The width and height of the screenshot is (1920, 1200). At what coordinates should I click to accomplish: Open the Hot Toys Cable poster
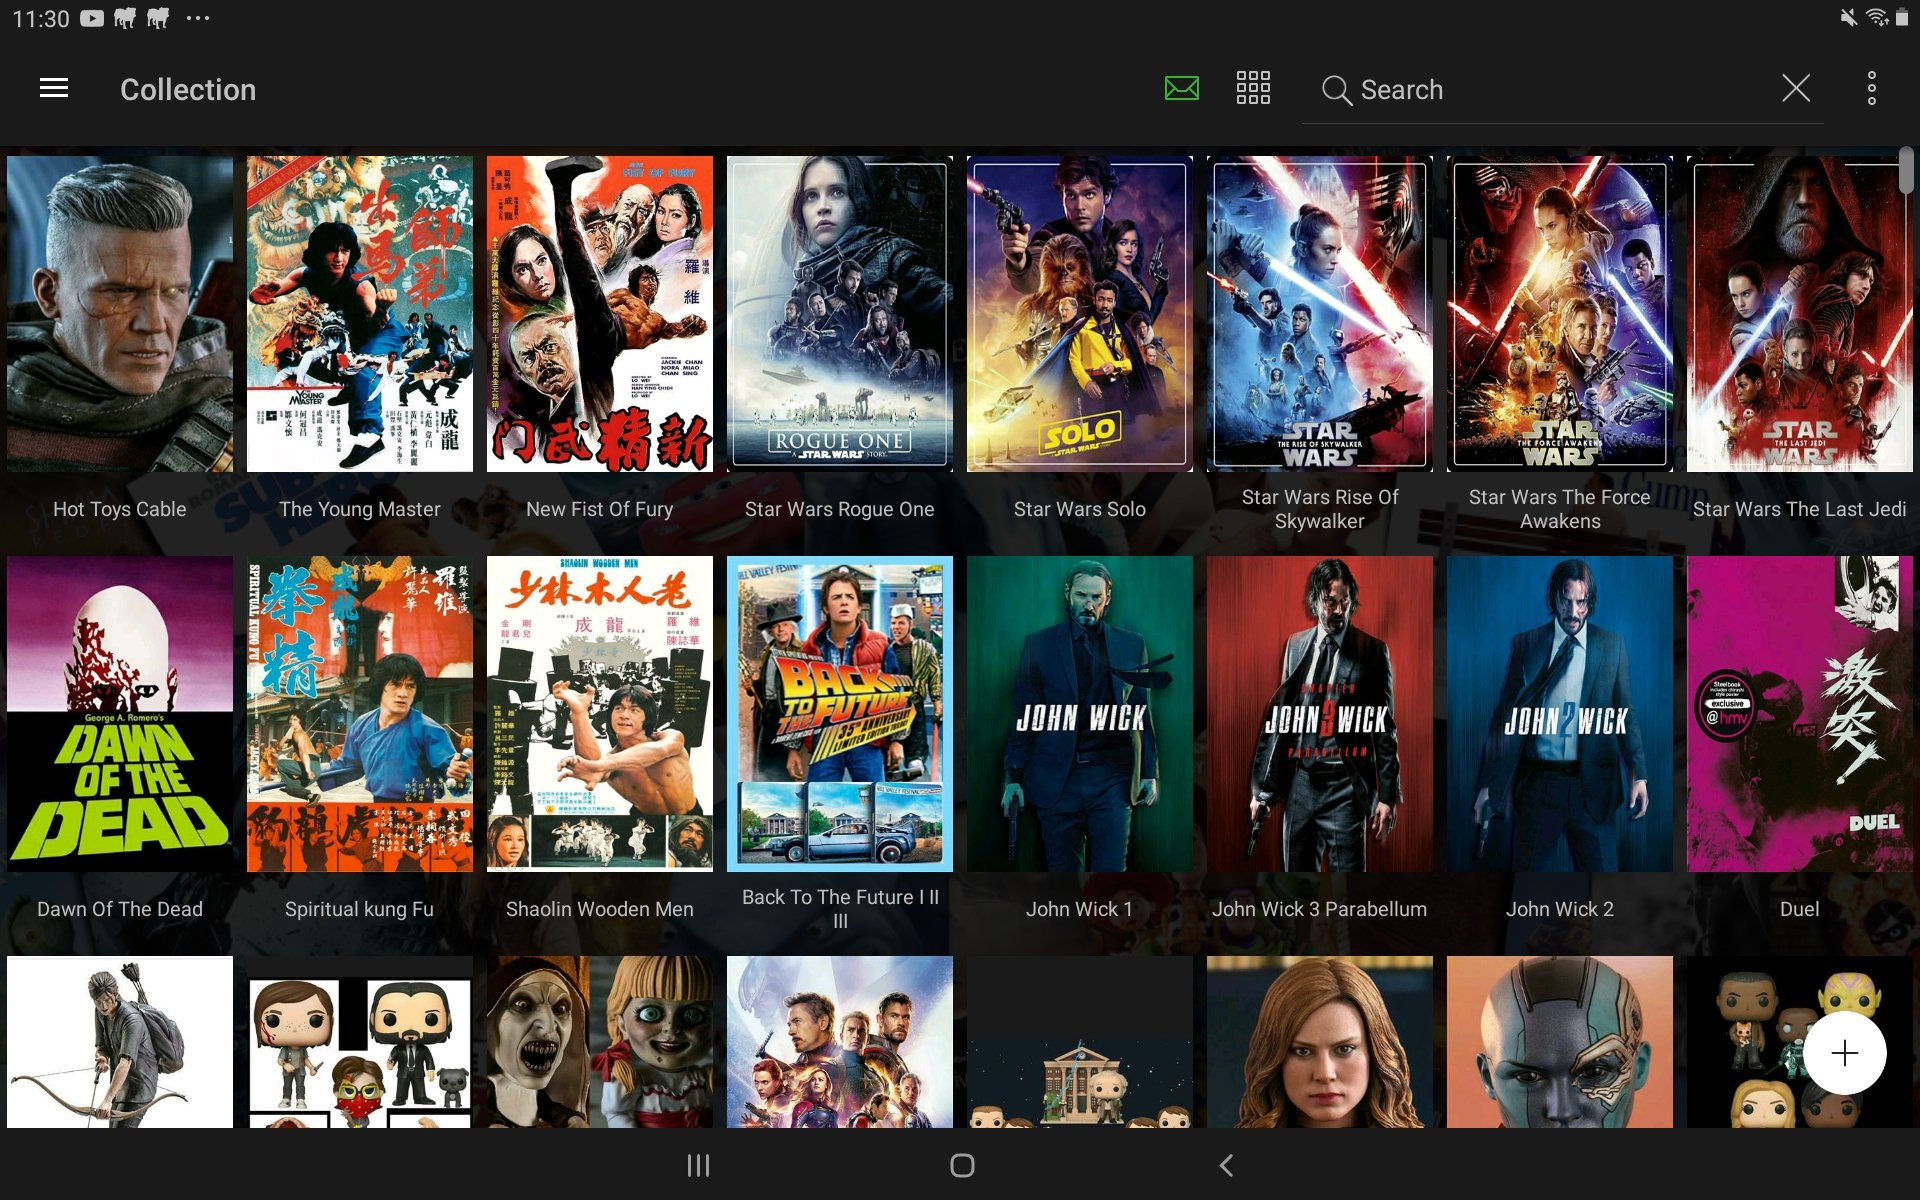(120, 313)
